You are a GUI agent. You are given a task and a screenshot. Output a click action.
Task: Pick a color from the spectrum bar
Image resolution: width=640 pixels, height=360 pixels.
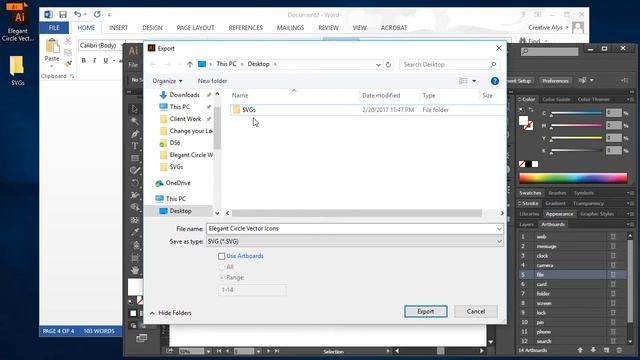click(573, 178)
